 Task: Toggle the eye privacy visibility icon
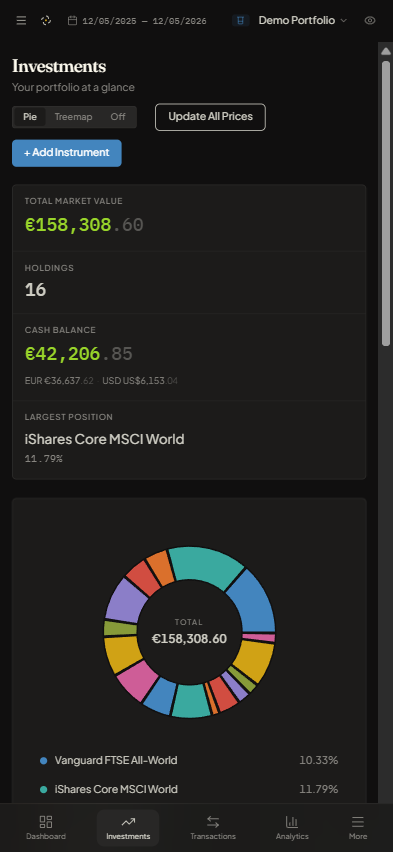tap(370, 21)
